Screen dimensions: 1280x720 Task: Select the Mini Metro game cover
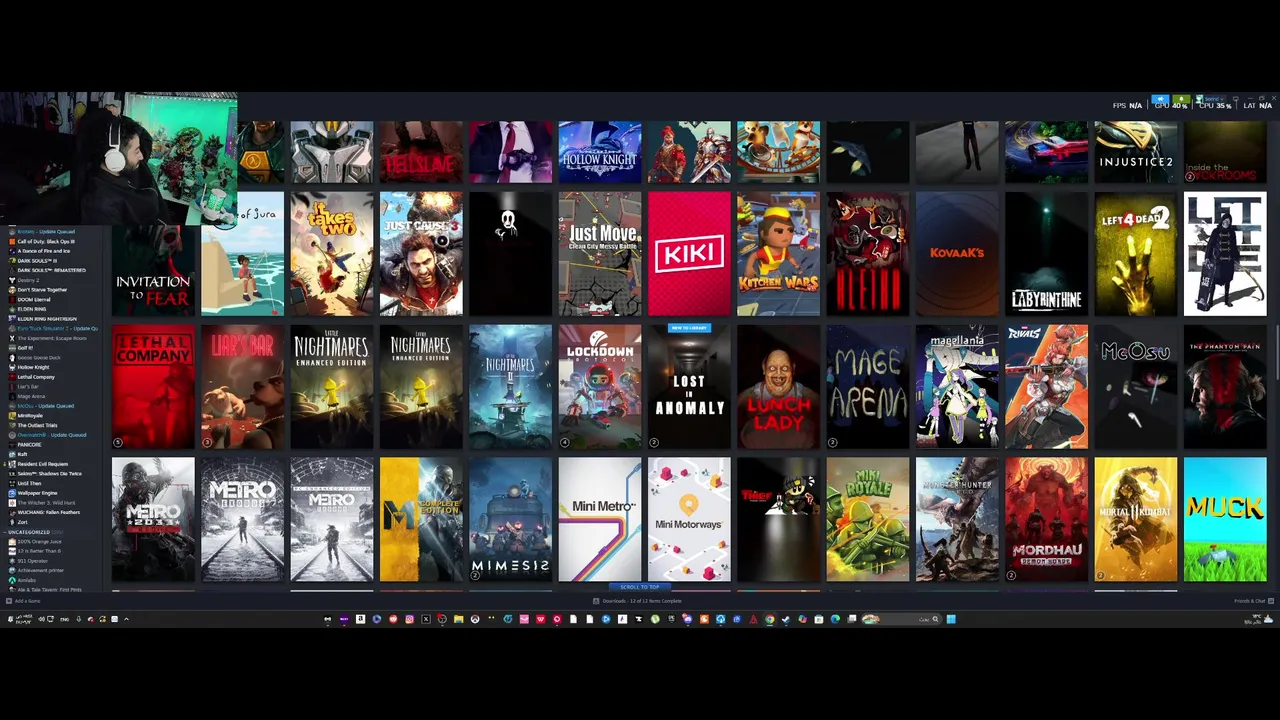point(600,520)
